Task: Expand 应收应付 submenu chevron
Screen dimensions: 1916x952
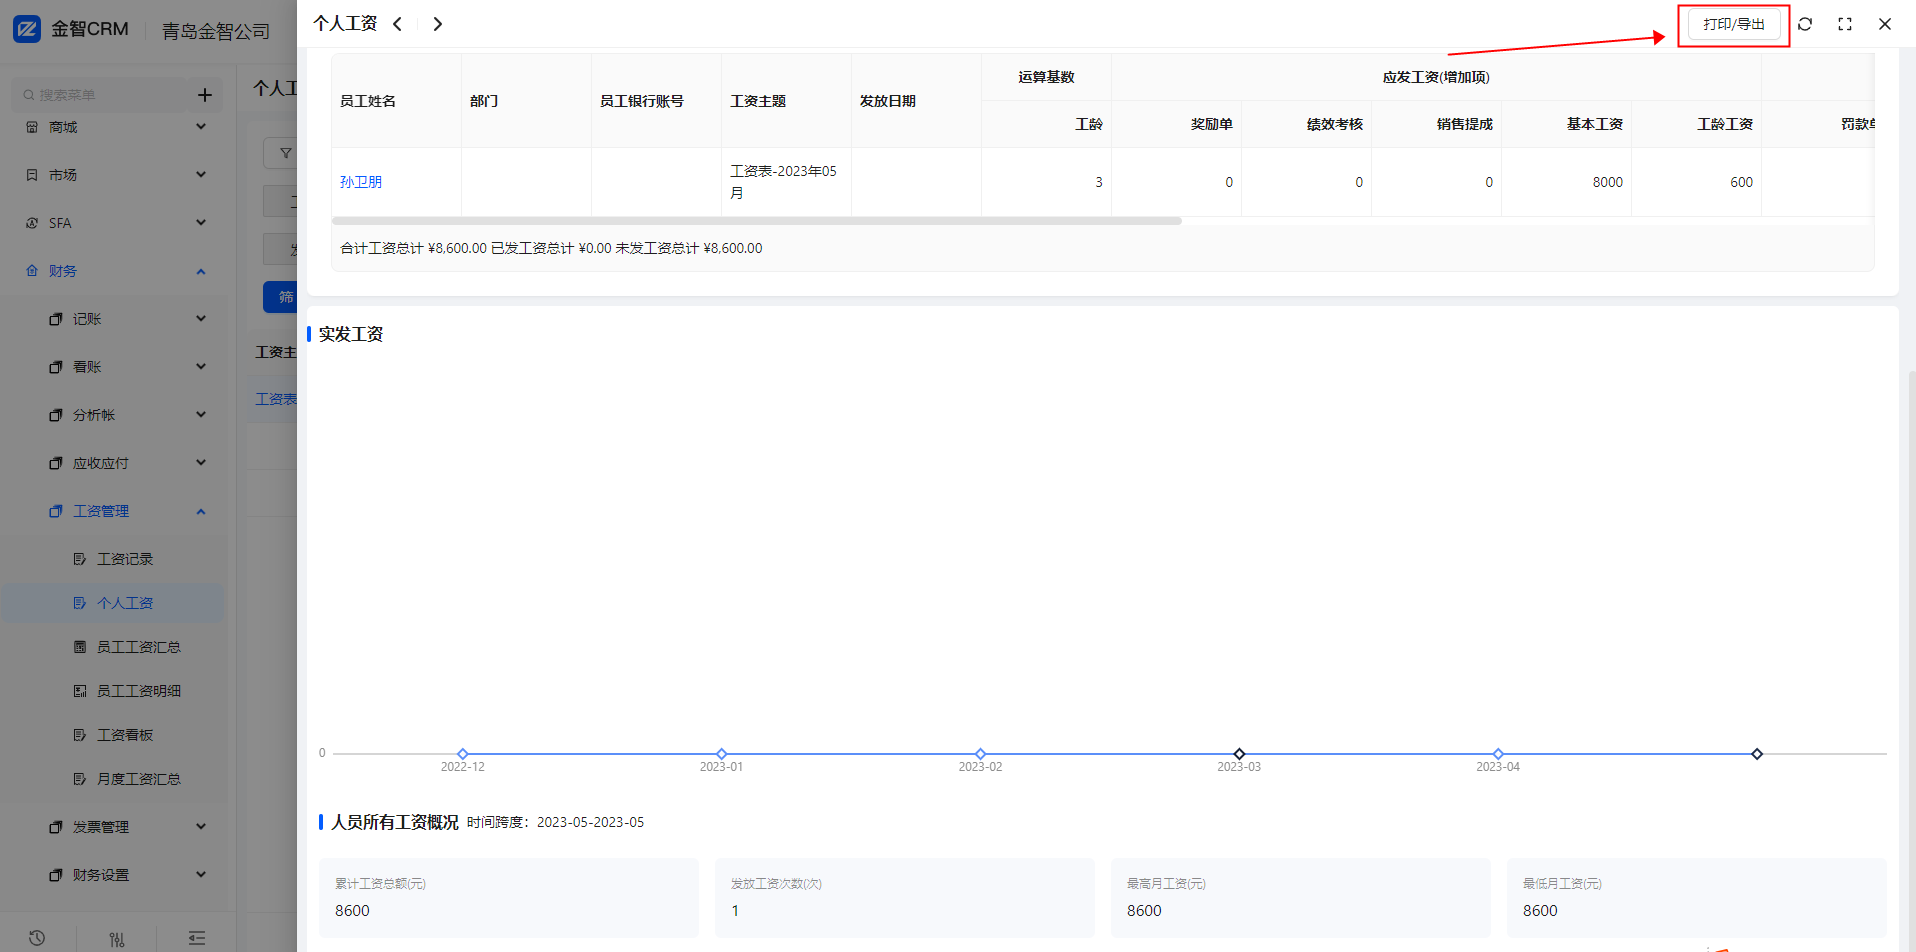Action: tap(201, 463)
